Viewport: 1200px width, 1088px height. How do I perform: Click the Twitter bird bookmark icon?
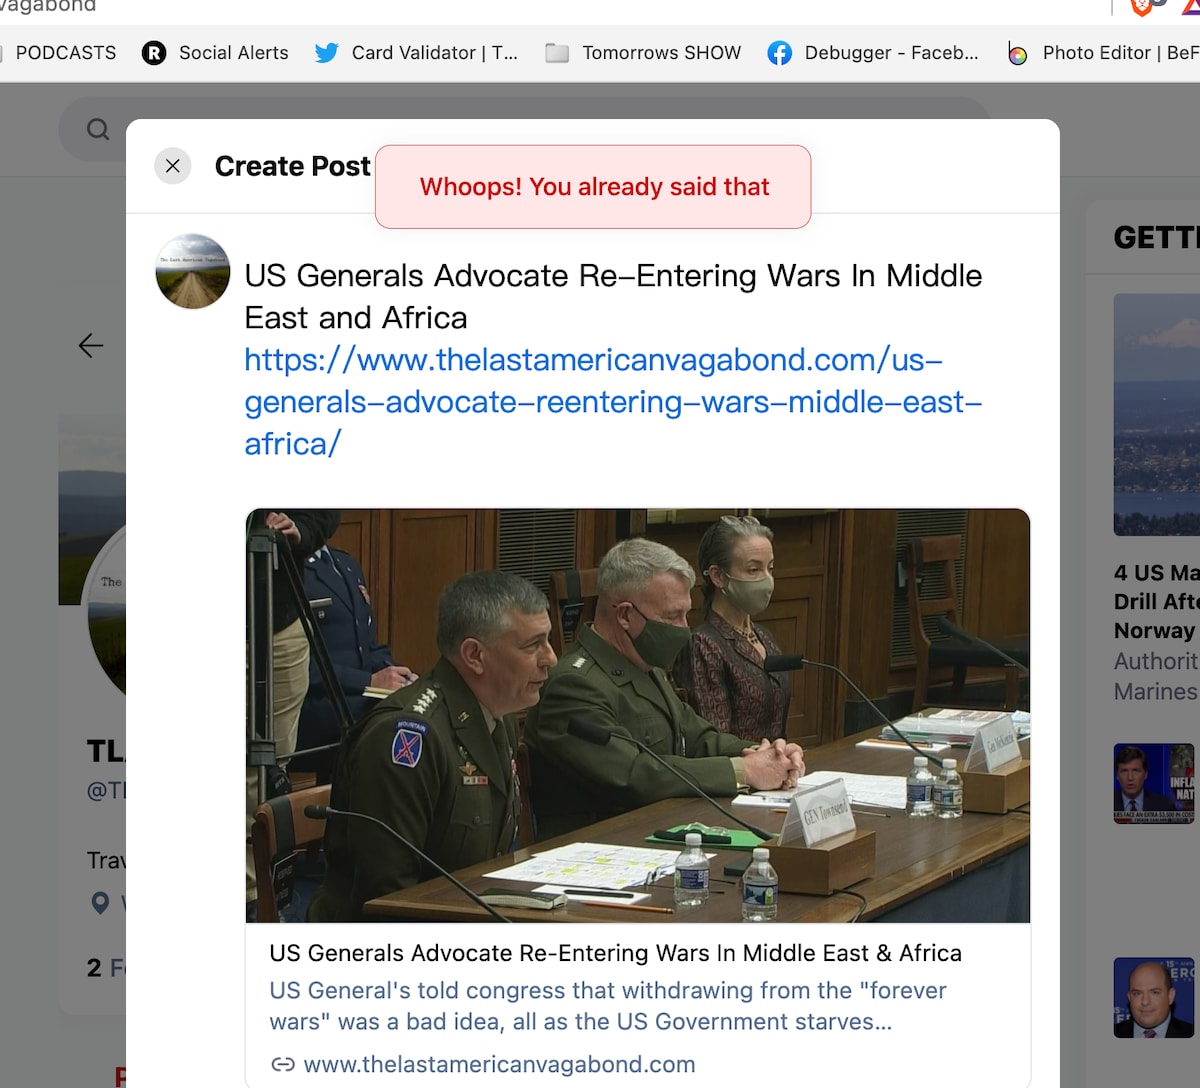326,53
